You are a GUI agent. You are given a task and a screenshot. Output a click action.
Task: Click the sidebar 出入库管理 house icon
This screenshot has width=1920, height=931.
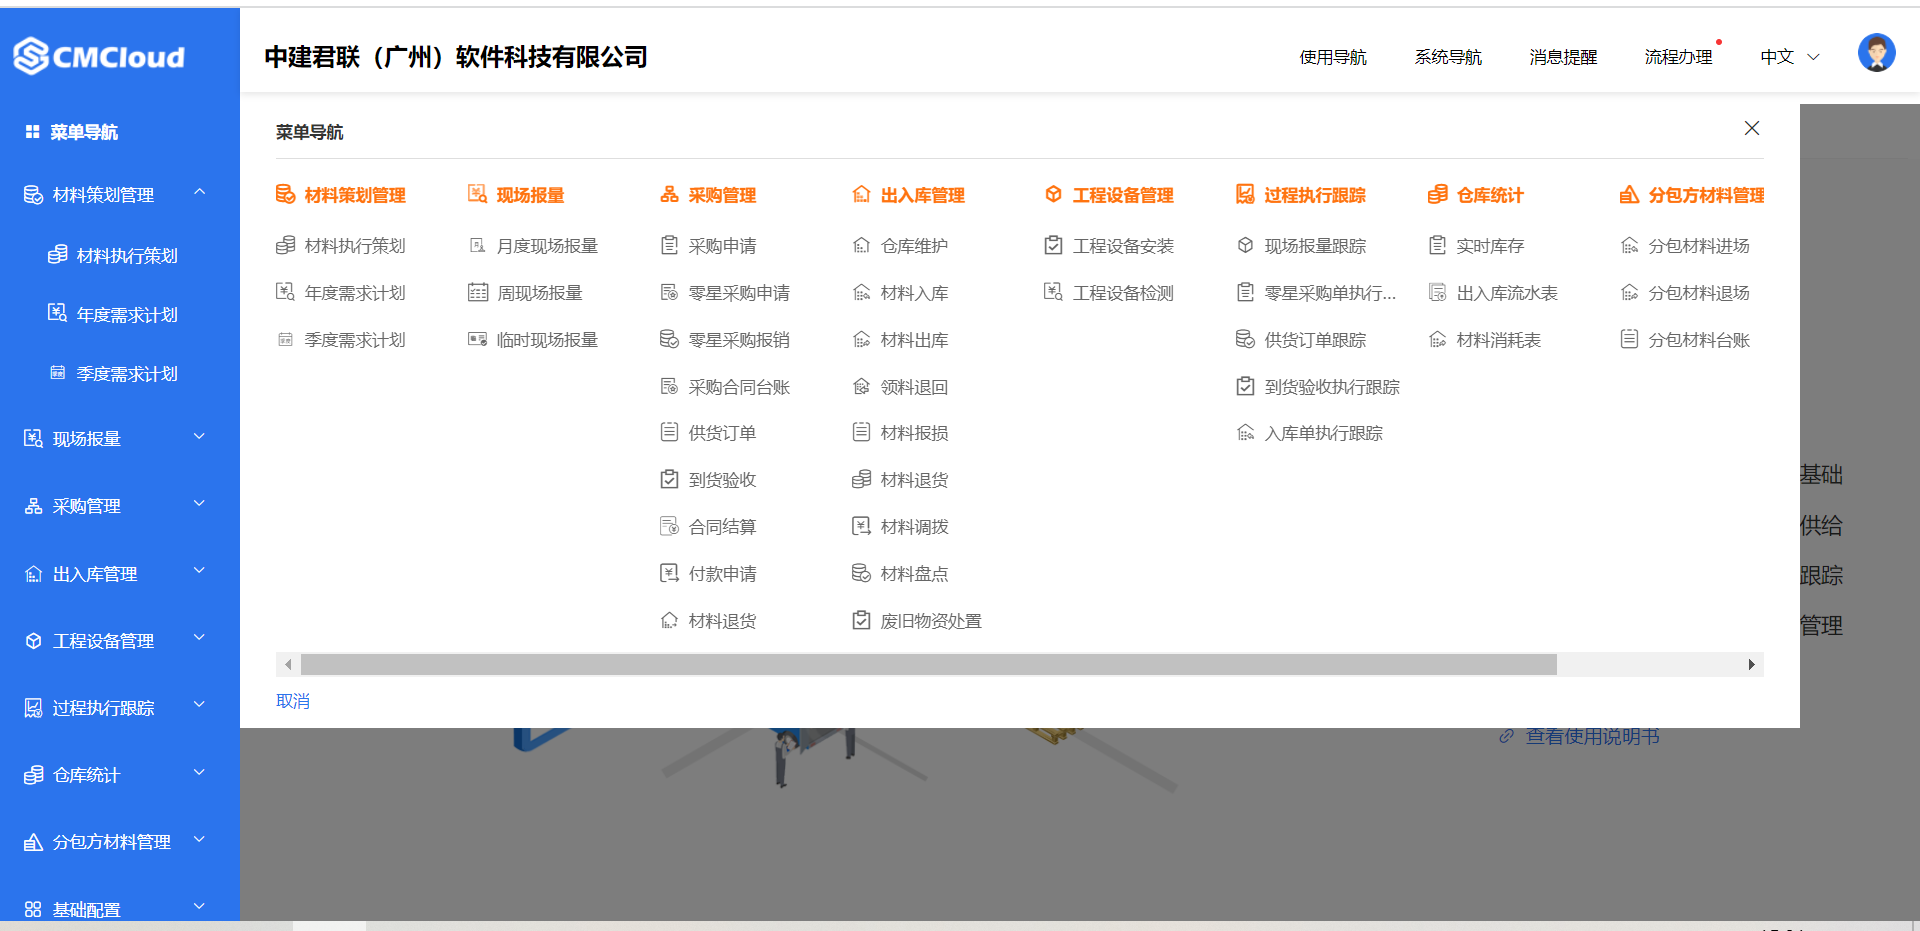pyautogui.click(x=33, y=574)
